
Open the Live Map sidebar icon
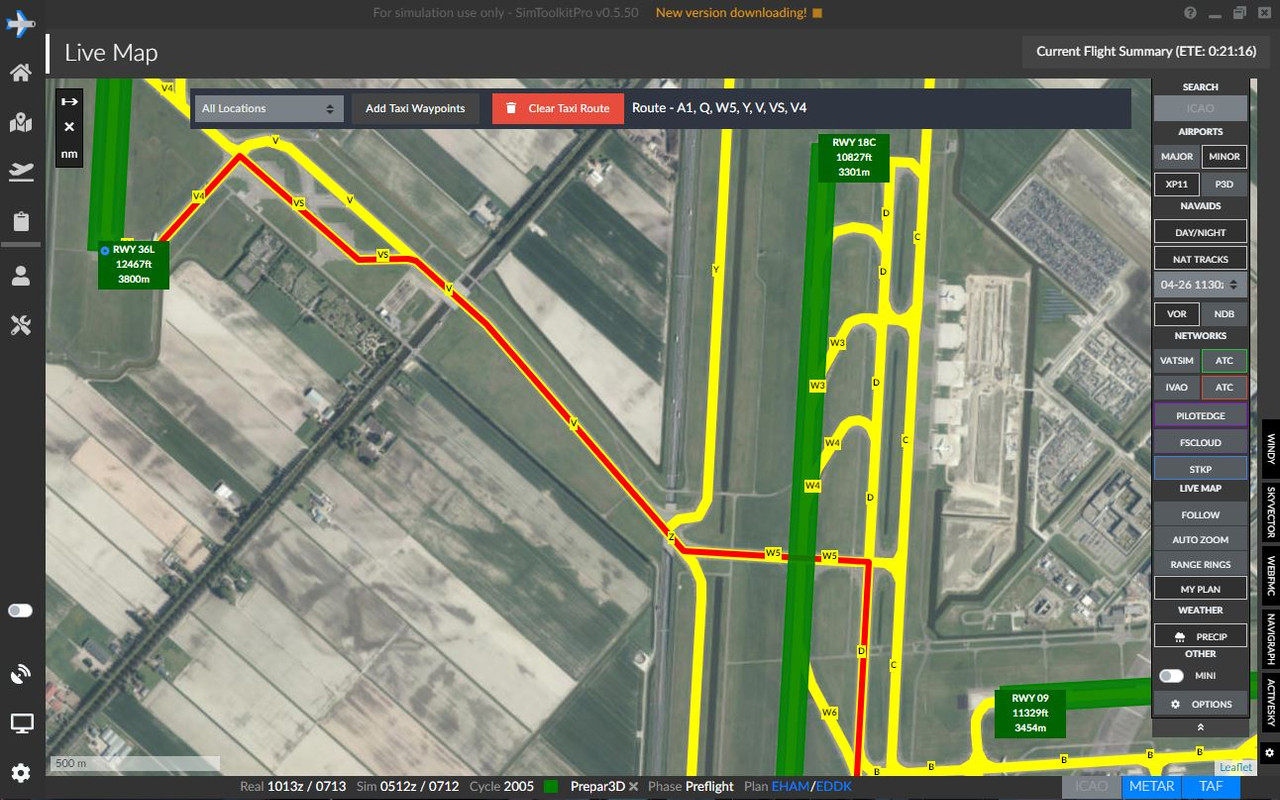click(x=20, y=123)
